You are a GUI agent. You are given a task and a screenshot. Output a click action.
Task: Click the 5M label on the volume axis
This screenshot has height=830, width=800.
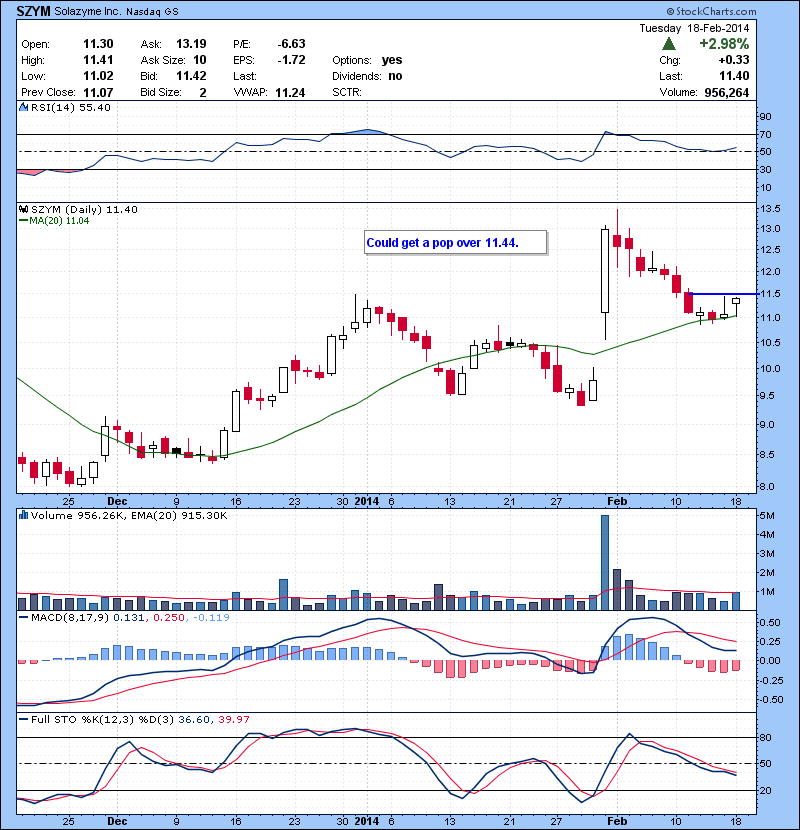tap(767, 516)
